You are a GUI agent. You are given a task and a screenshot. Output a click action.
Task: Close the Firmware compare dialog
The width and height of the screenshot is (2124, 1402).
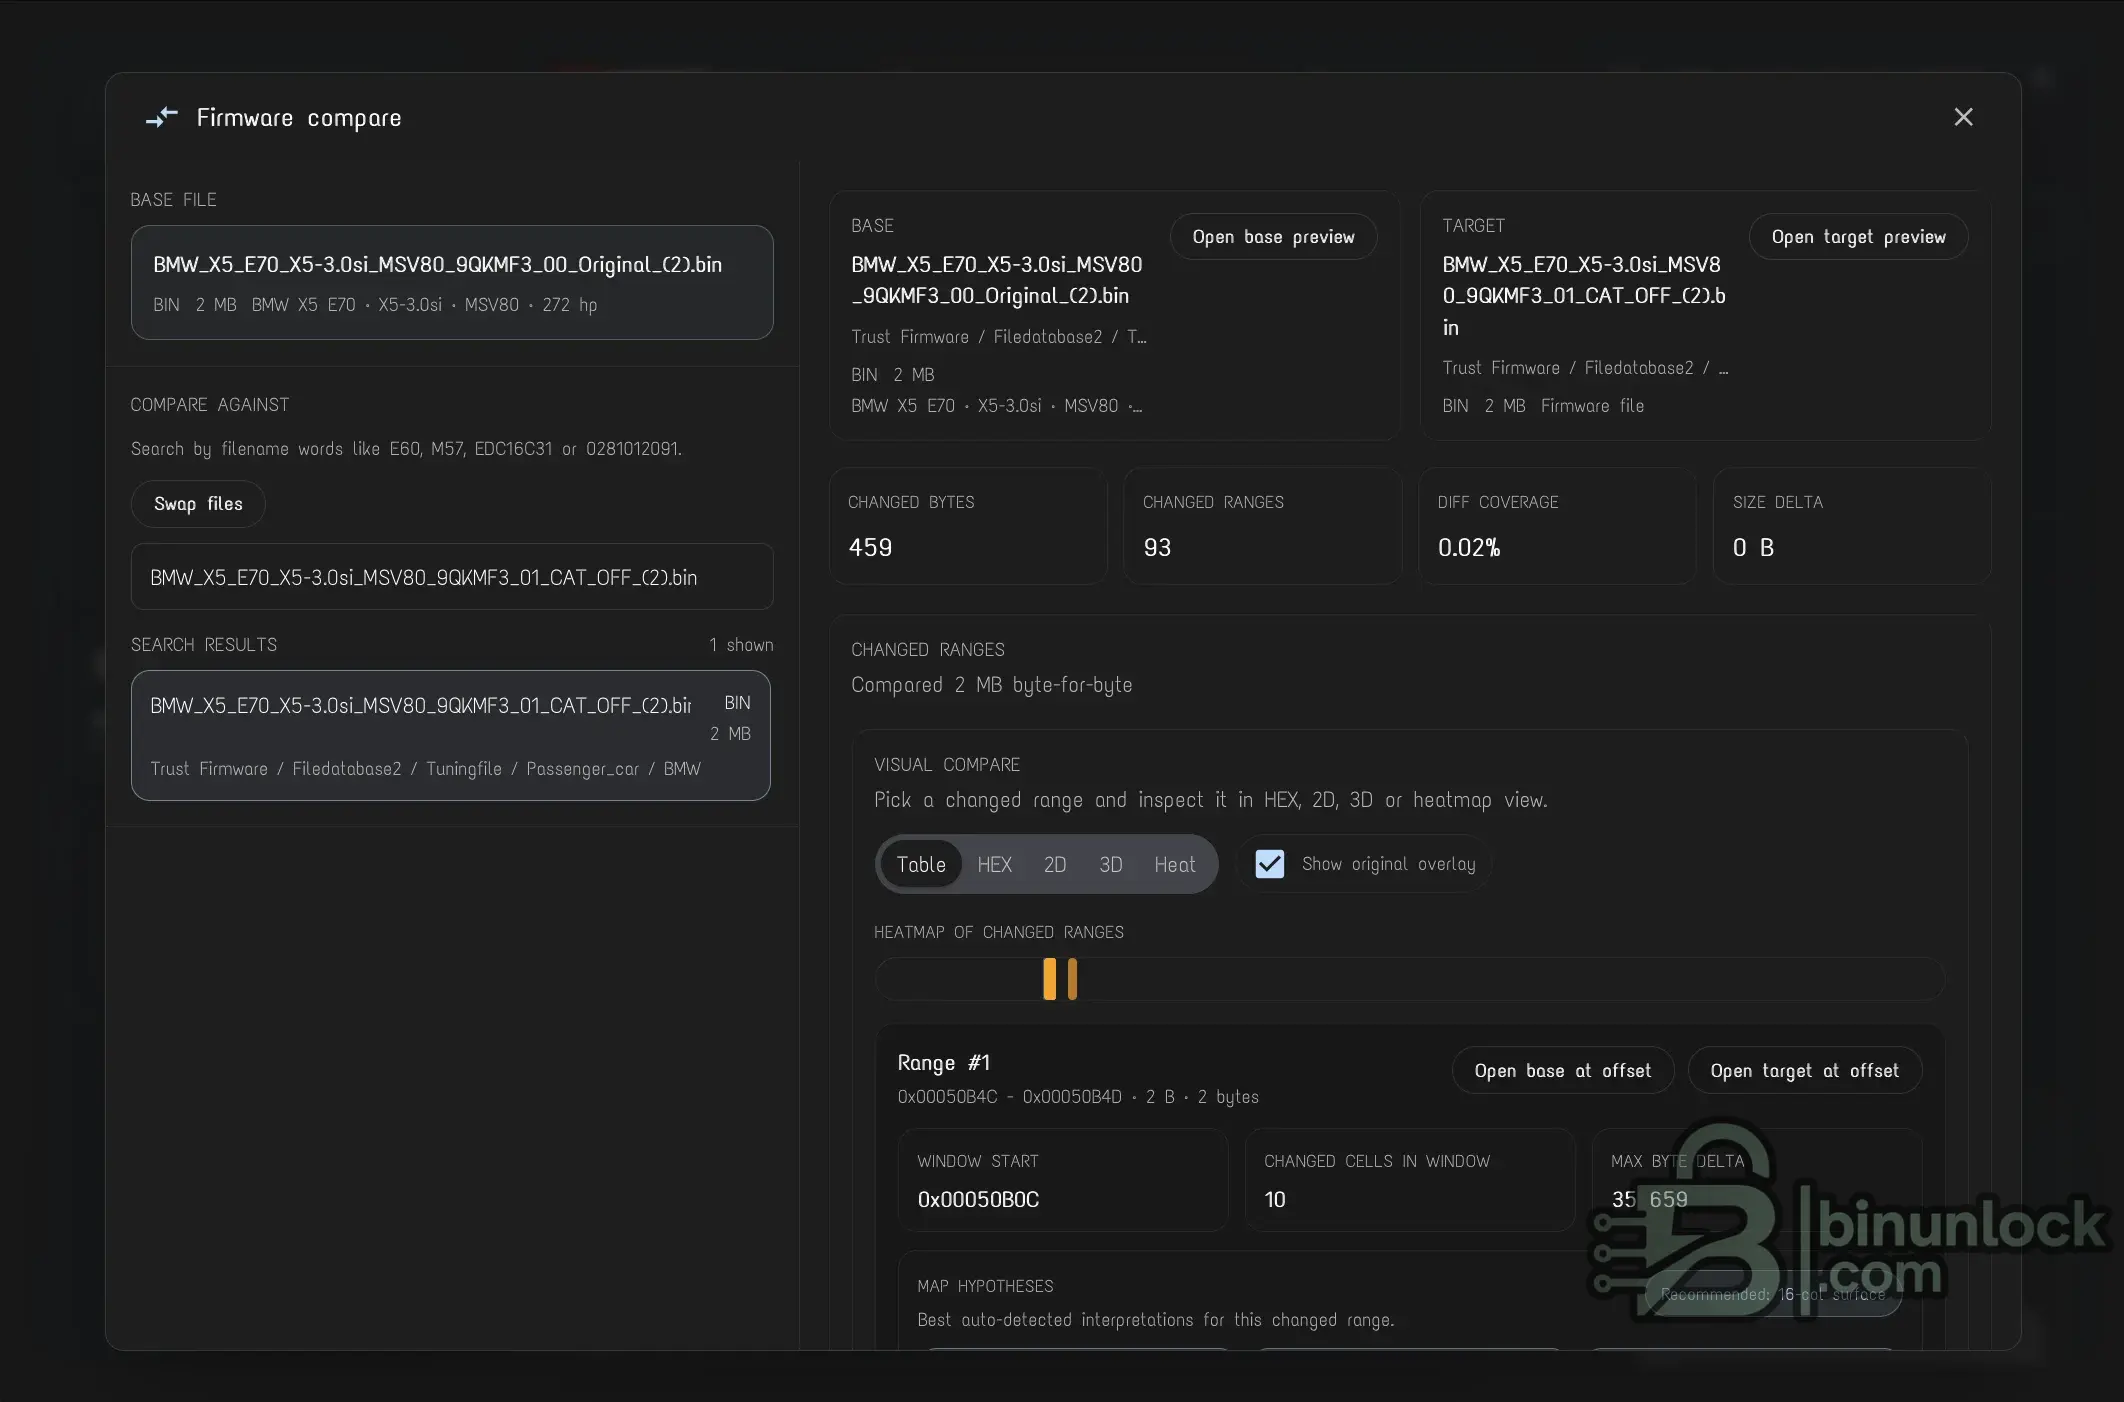click(1963, 117)
